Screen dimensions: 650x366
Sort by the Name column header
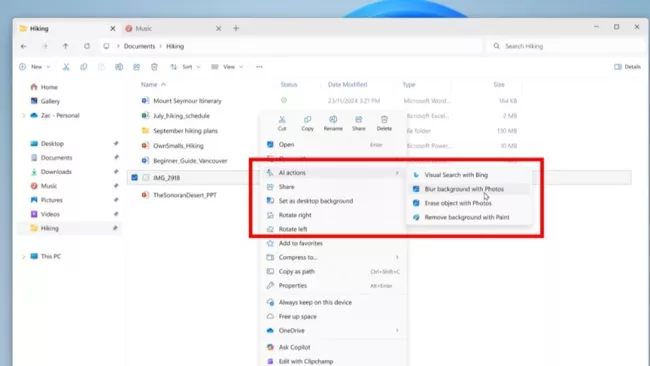coord(149,85)
